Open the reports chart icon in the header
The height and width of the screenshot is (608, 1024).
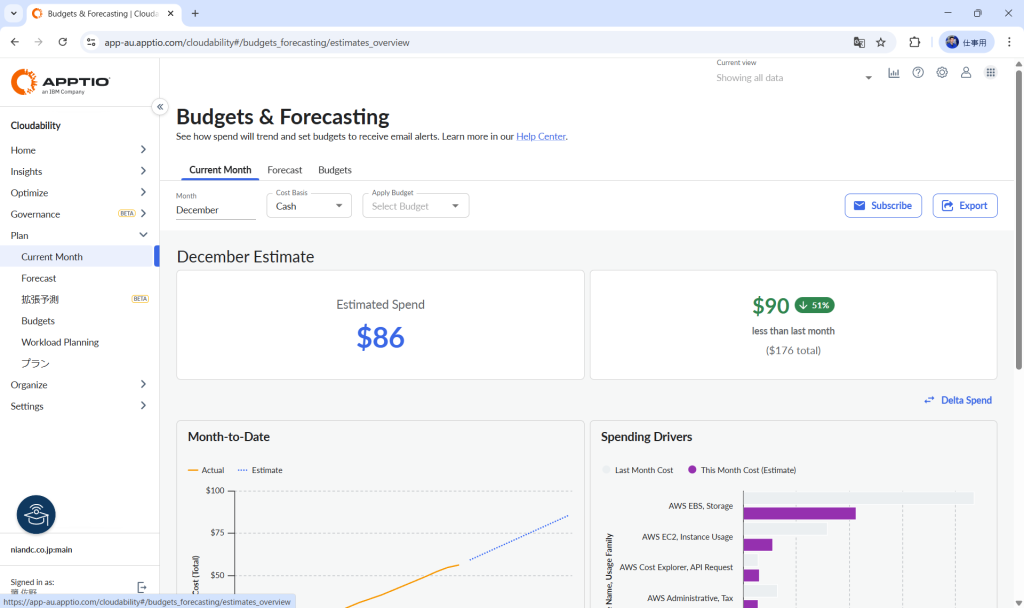(x=893, y=73)
